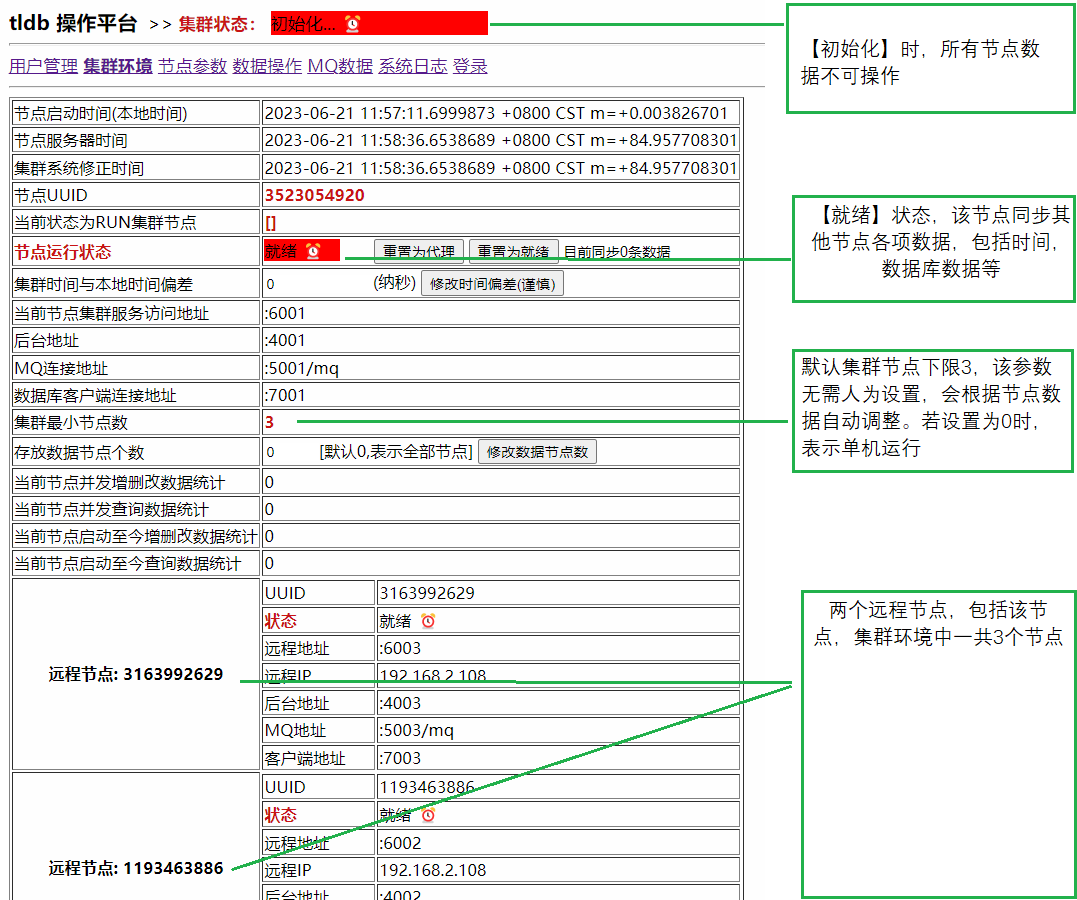The height and width of the screenshot is (900, 1077).
Task: Click status clock icon for remote node 3163992629
Action: click(x=428, y=621)
